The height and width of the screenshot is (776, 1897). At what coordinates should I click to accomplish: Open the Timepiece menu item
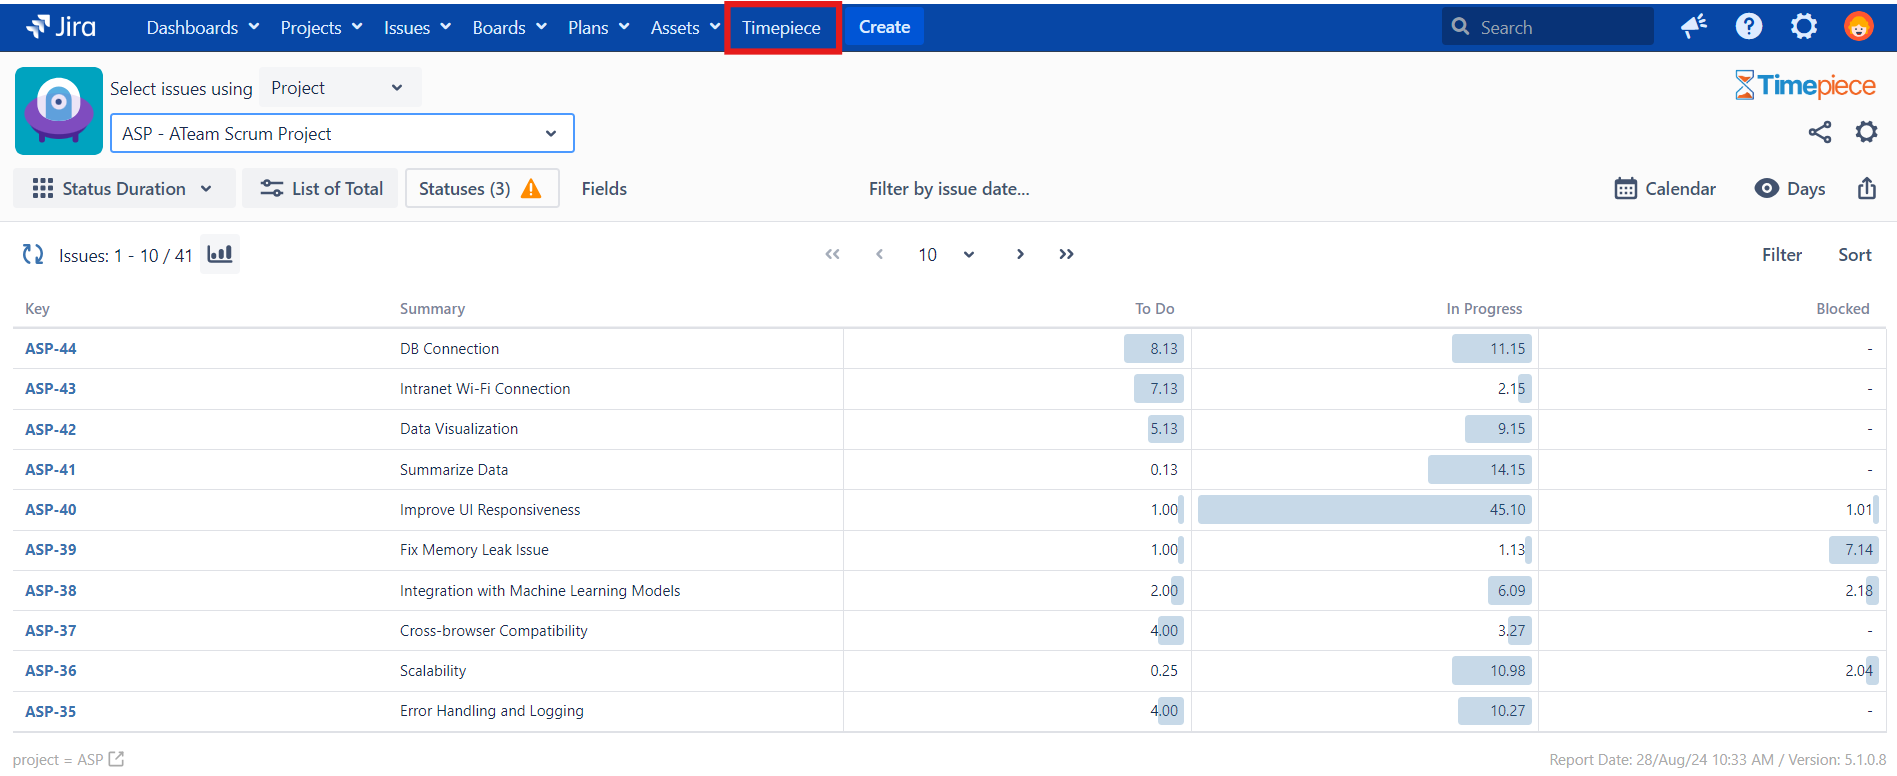781,28
